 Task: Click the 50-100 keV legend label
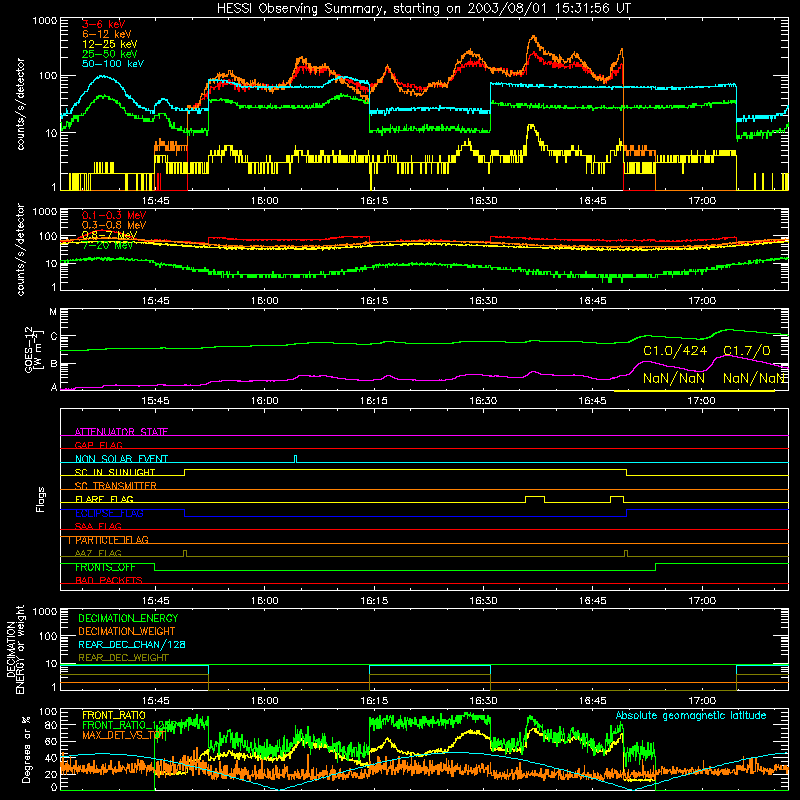pyautogui.click(x=113, y=64)
